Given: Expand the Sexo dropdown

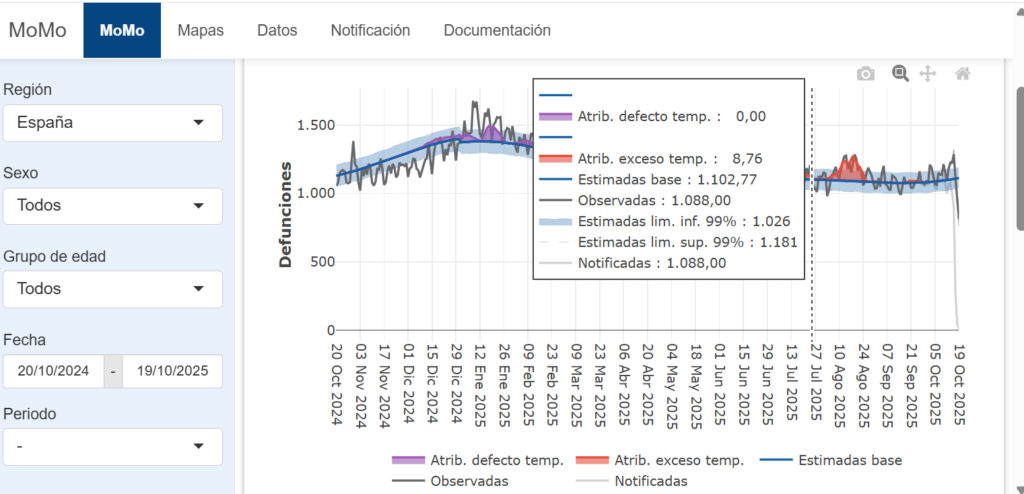Looking at the screenshot, I should click(x=112, y=206).
